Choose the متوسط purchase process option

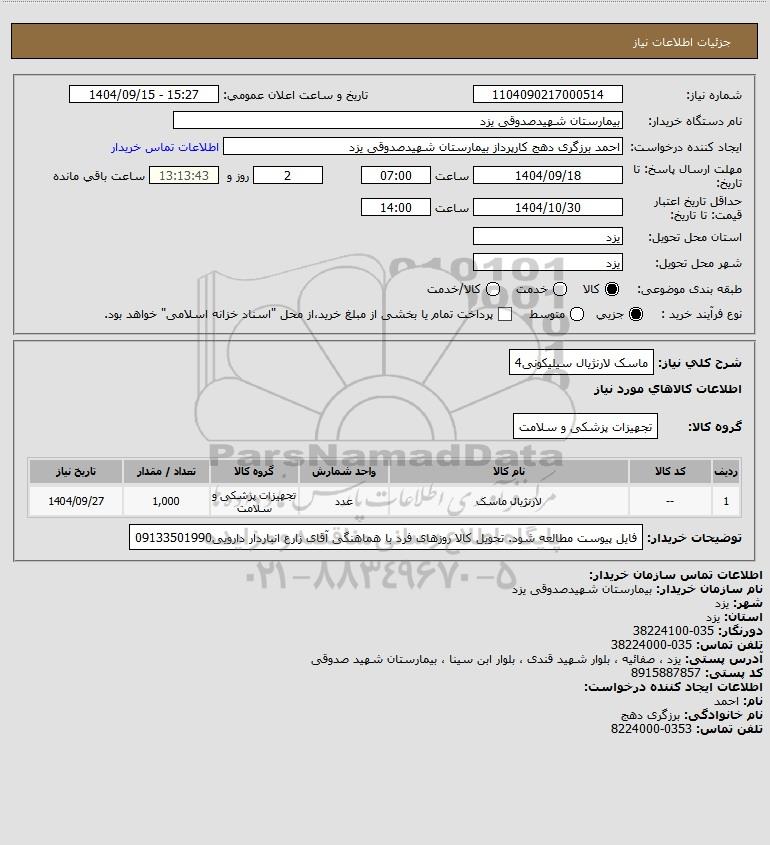(x=577, y=314)
